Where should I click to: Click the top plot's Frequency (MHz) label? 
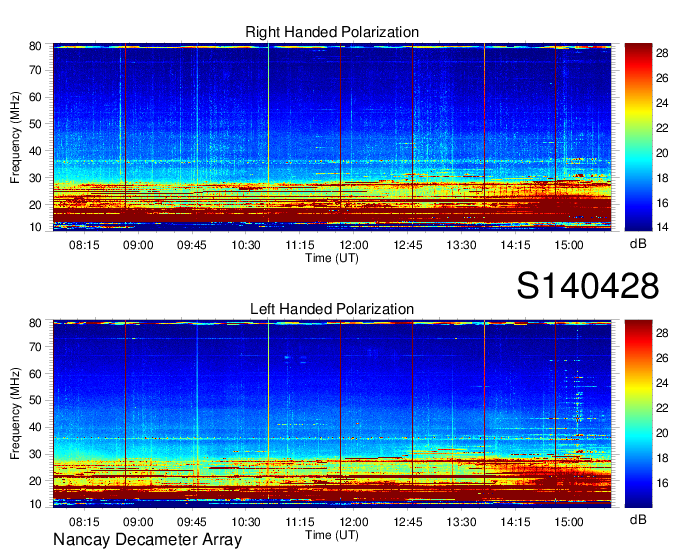click(15, 137)
